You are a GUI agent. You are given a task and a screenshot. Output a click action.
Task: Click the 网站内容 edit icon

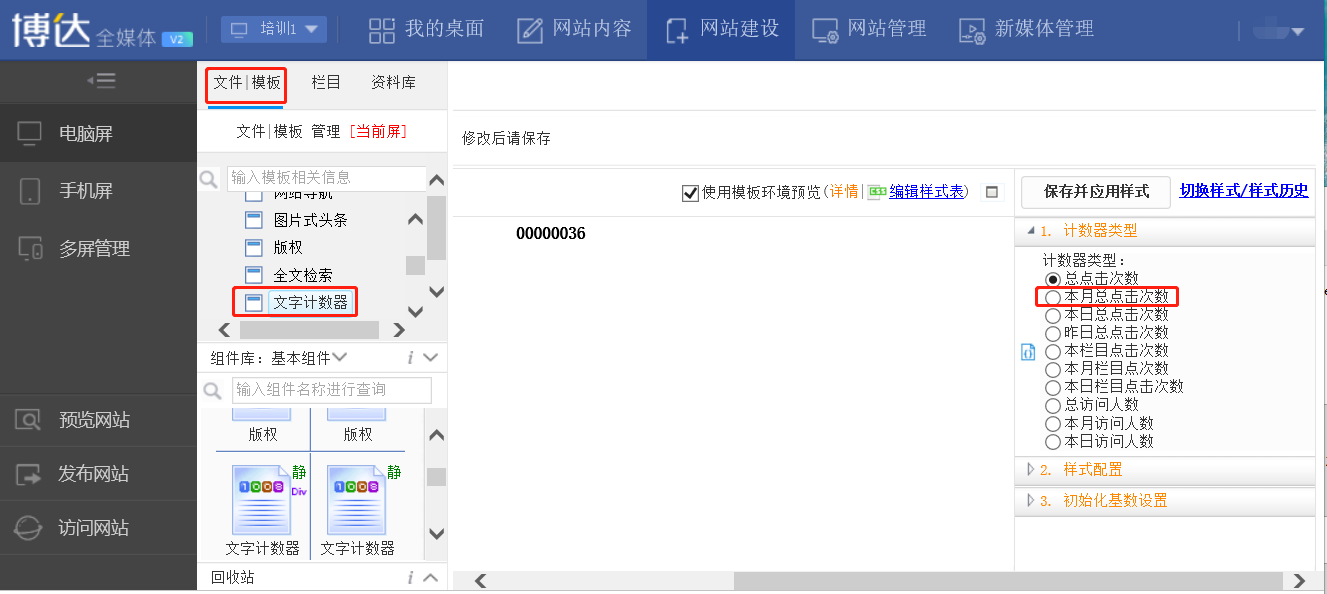pos(530,30)
